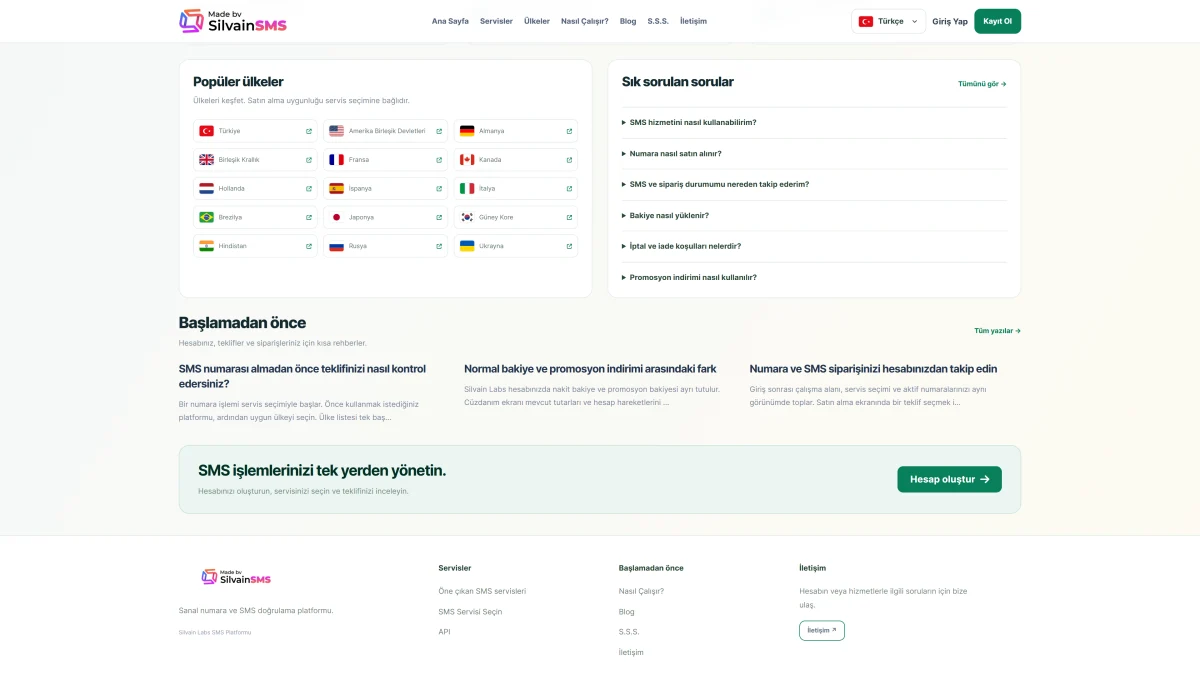This screenshot has width=1200, height=675.
Task: Open Nasıl Çalışır? in the top navigation
Action: [x=585, y=21]
